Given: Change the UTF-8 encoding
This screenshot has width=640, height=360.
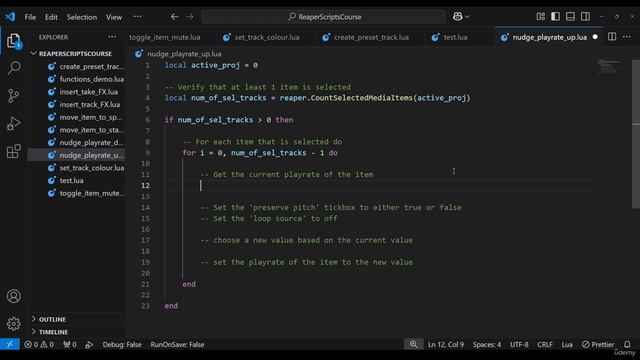Looking at the screenshot, I should (x=519, y=344).
